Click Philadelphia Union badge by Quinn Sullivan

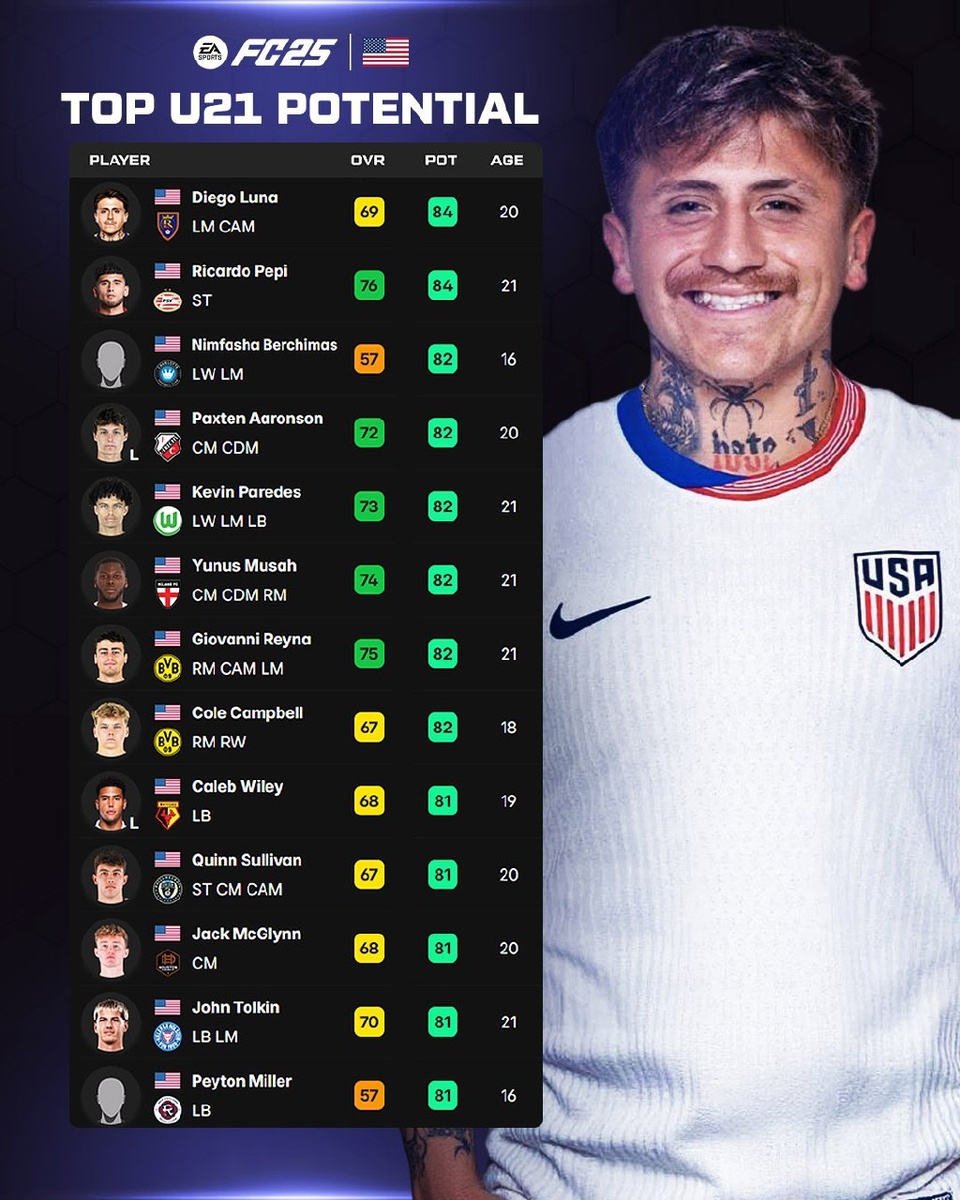click(167, 889)
